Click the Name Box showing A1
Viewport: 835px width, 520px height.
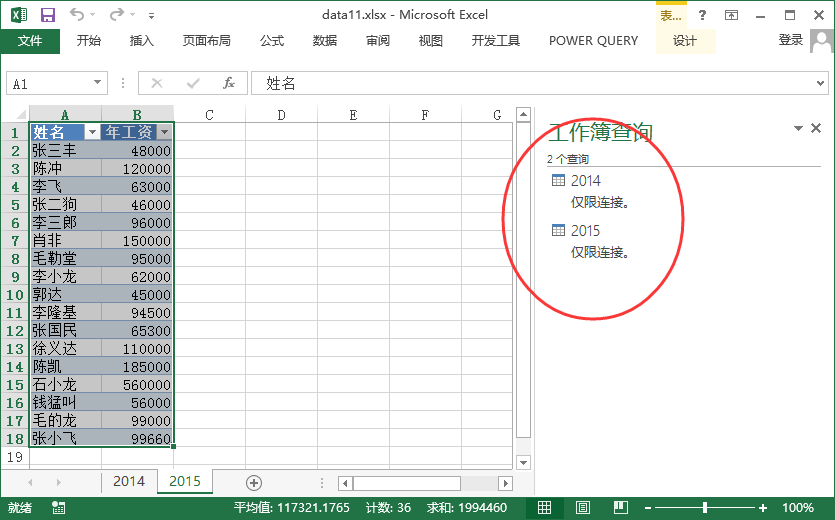[x=49, y=84]
